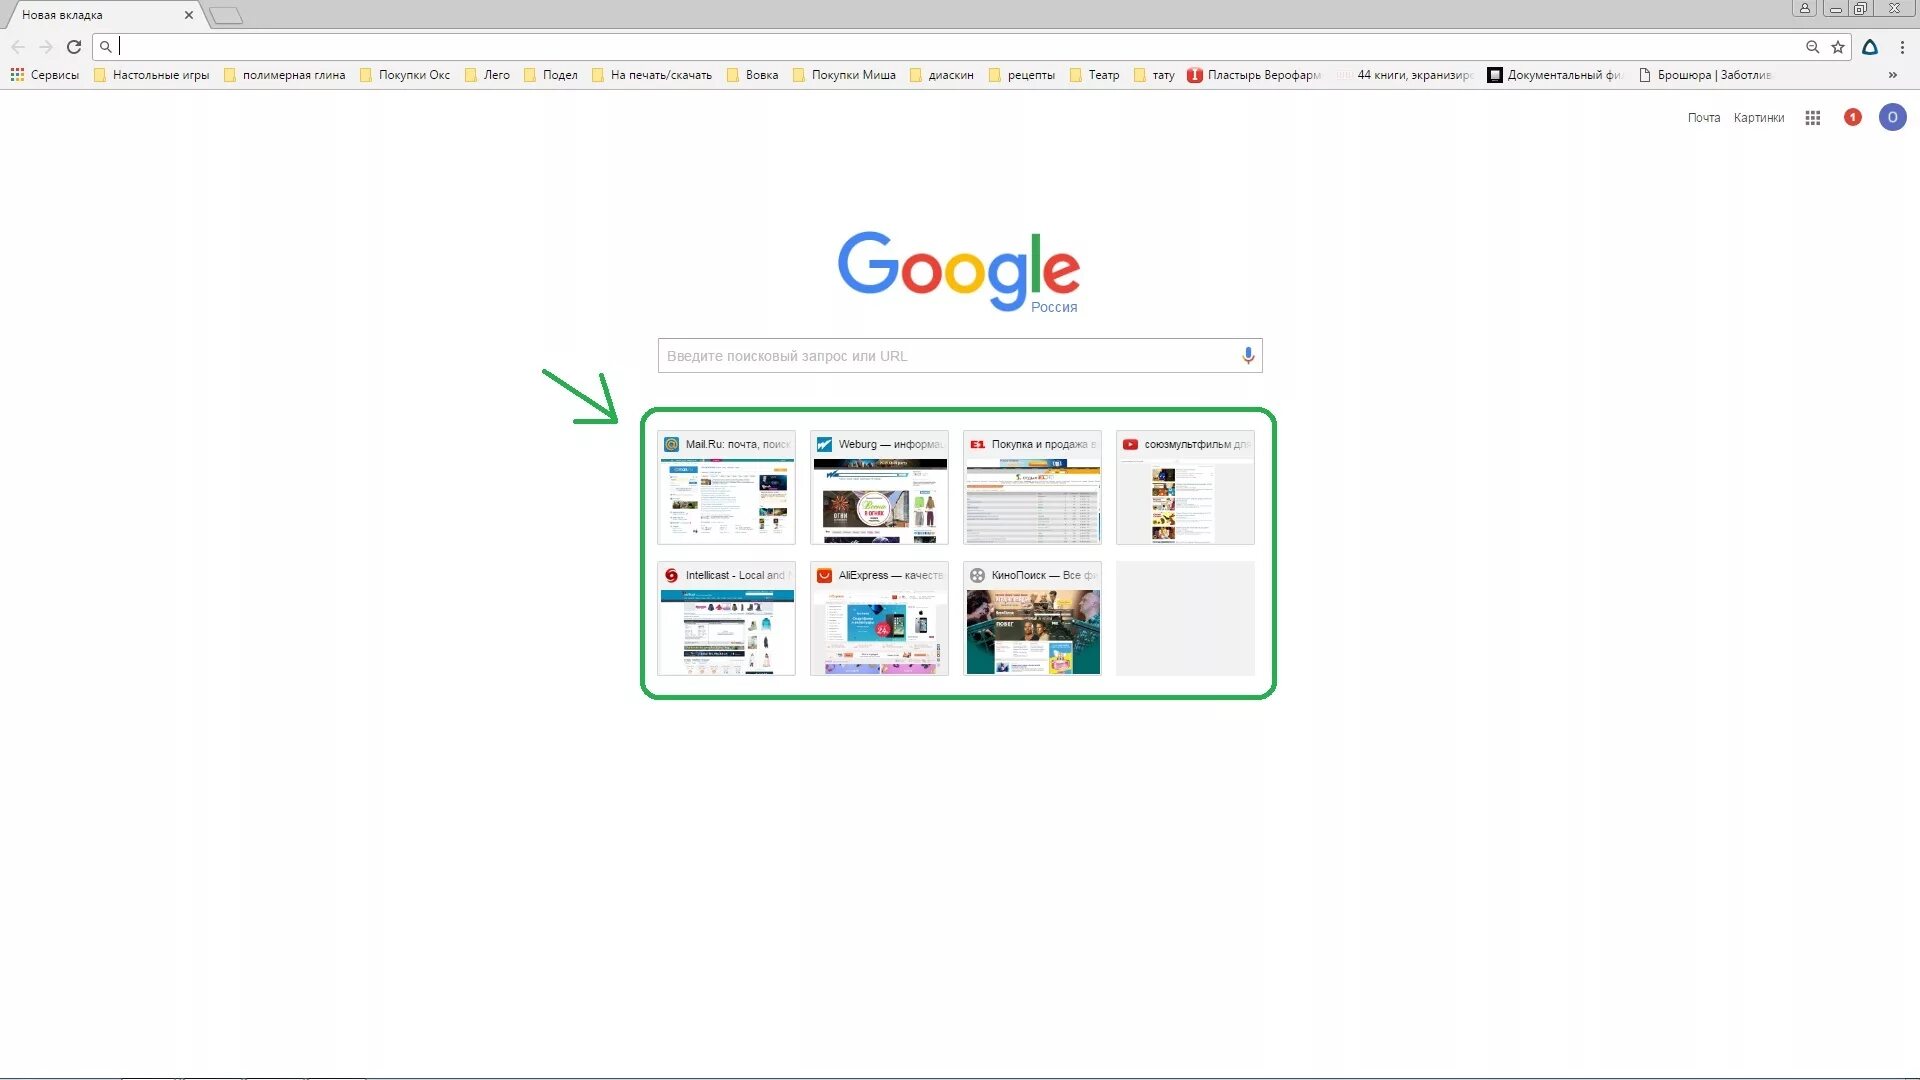Open the AliExpress thumbnail tile

[879, 619]
